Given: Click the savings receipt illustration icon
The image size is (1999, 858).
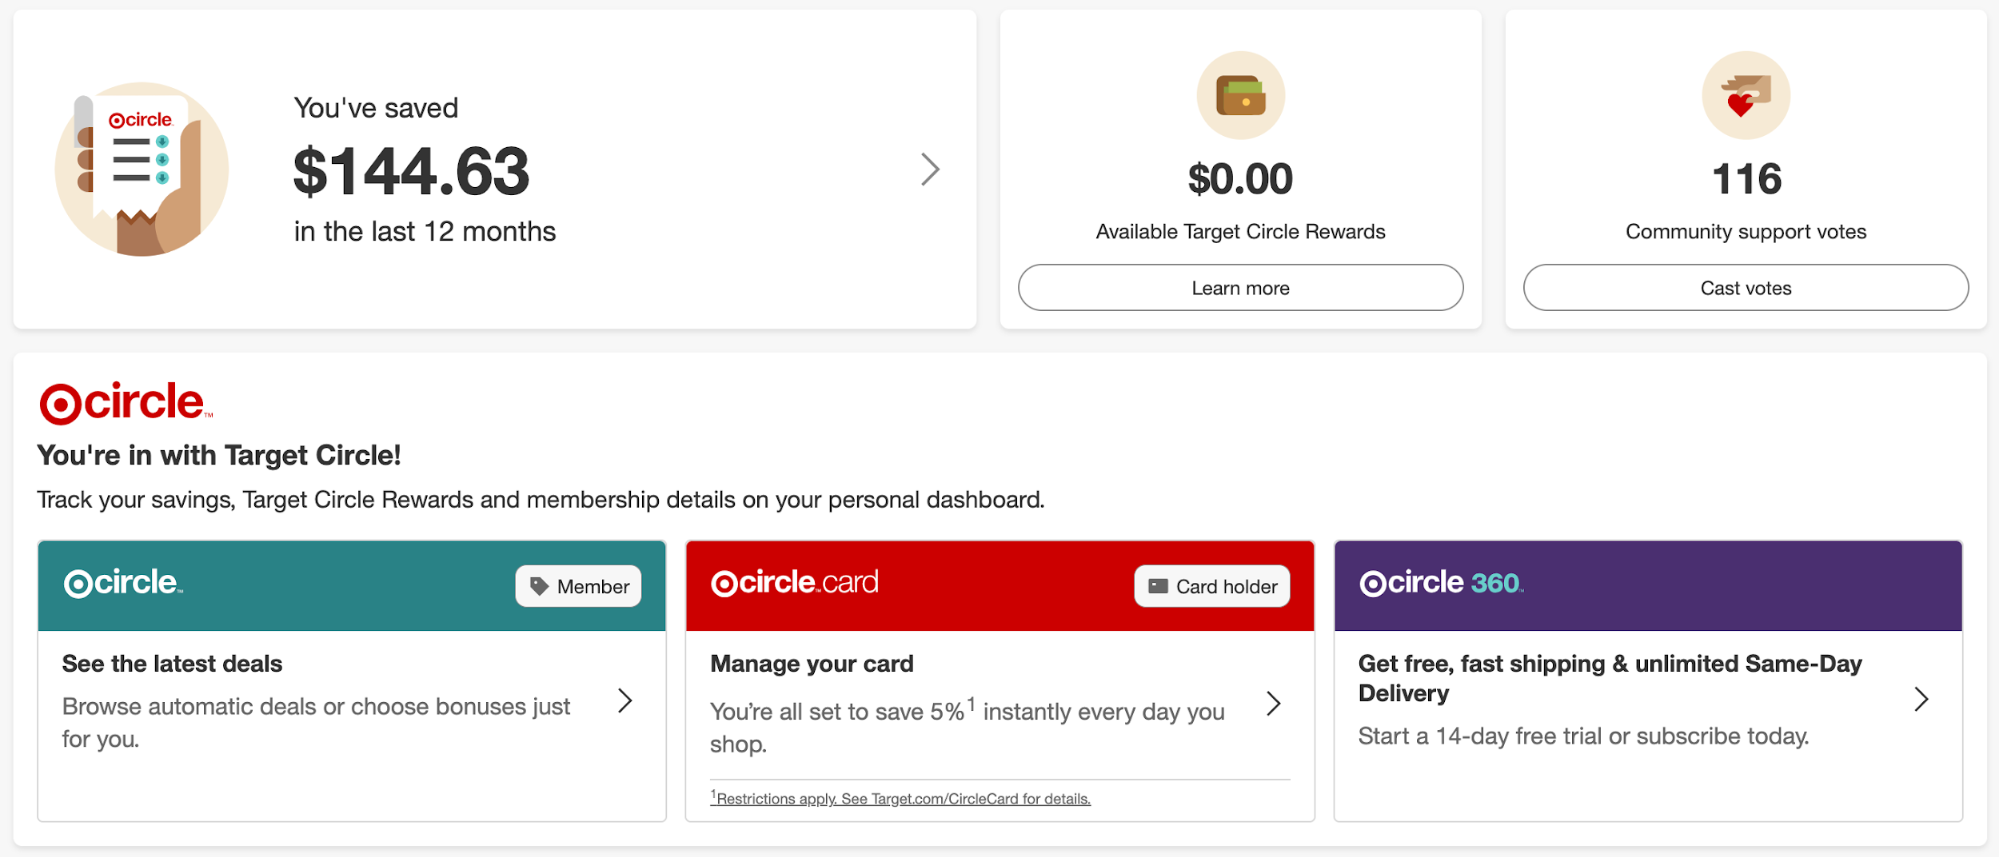Looking at the screenshot, I should (141, 169).
